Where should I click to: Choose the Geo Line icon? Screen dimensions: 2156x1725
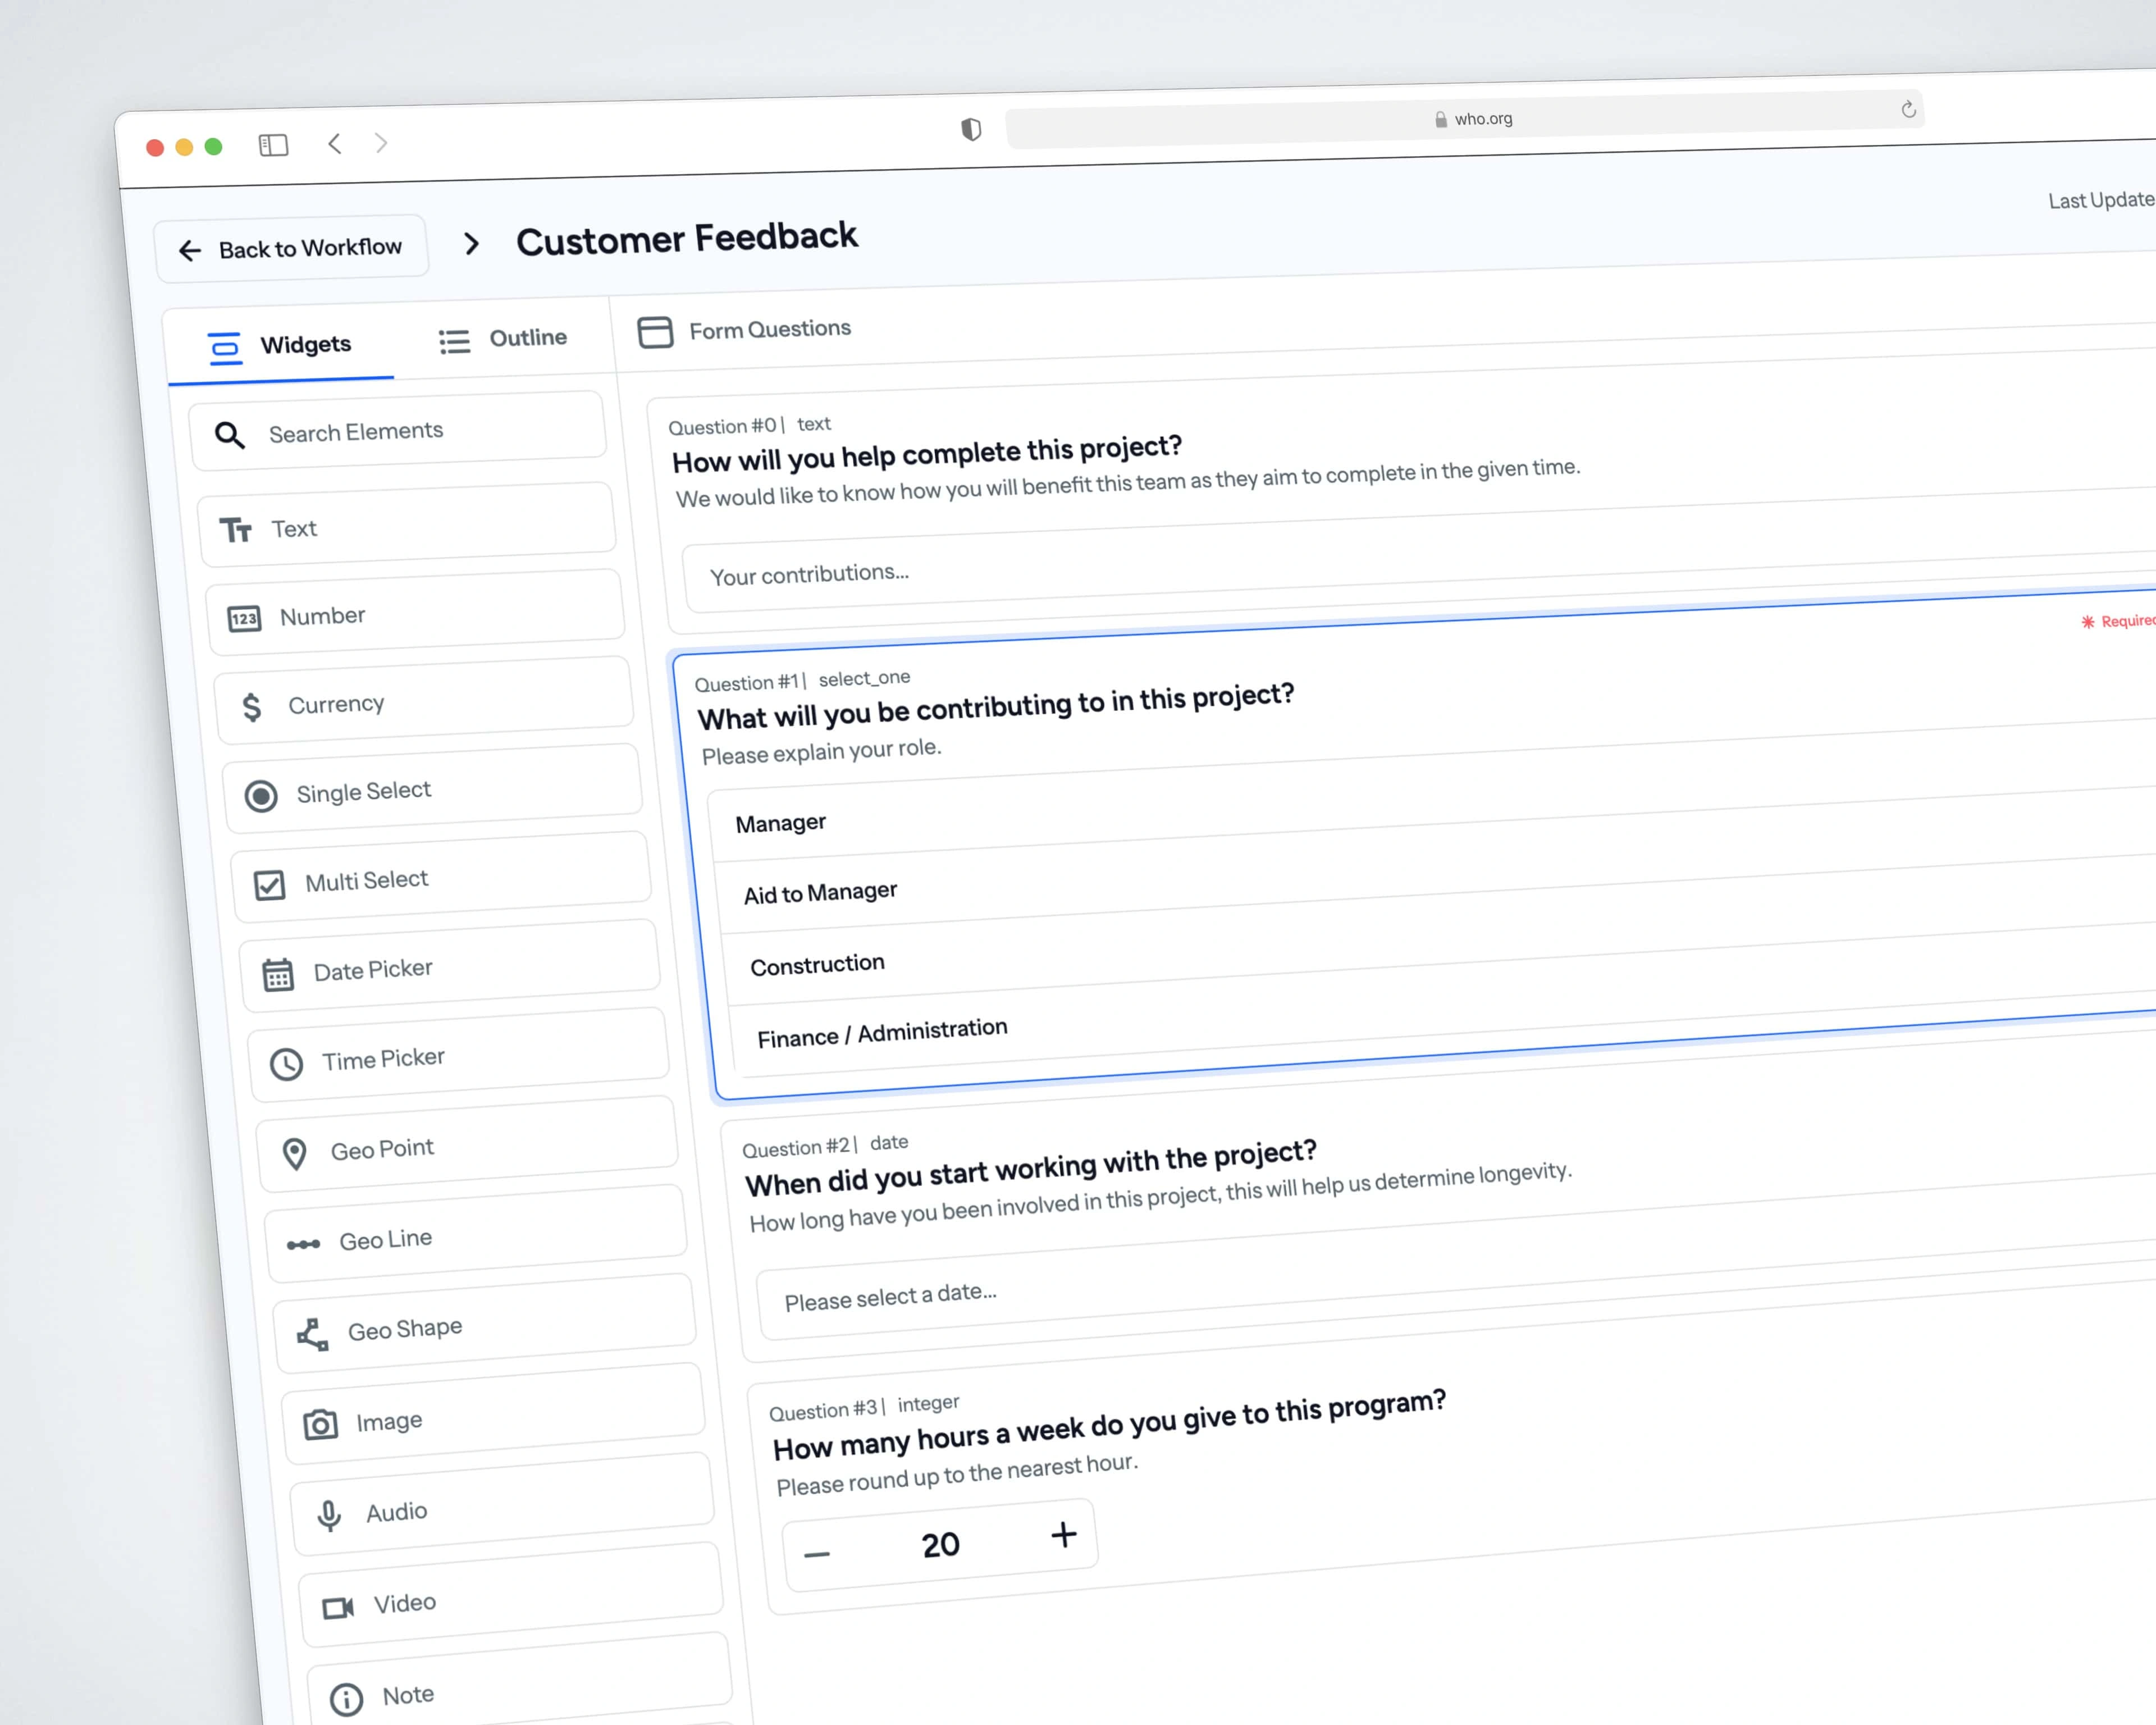pyautogui.click(x=303, y=1244)
